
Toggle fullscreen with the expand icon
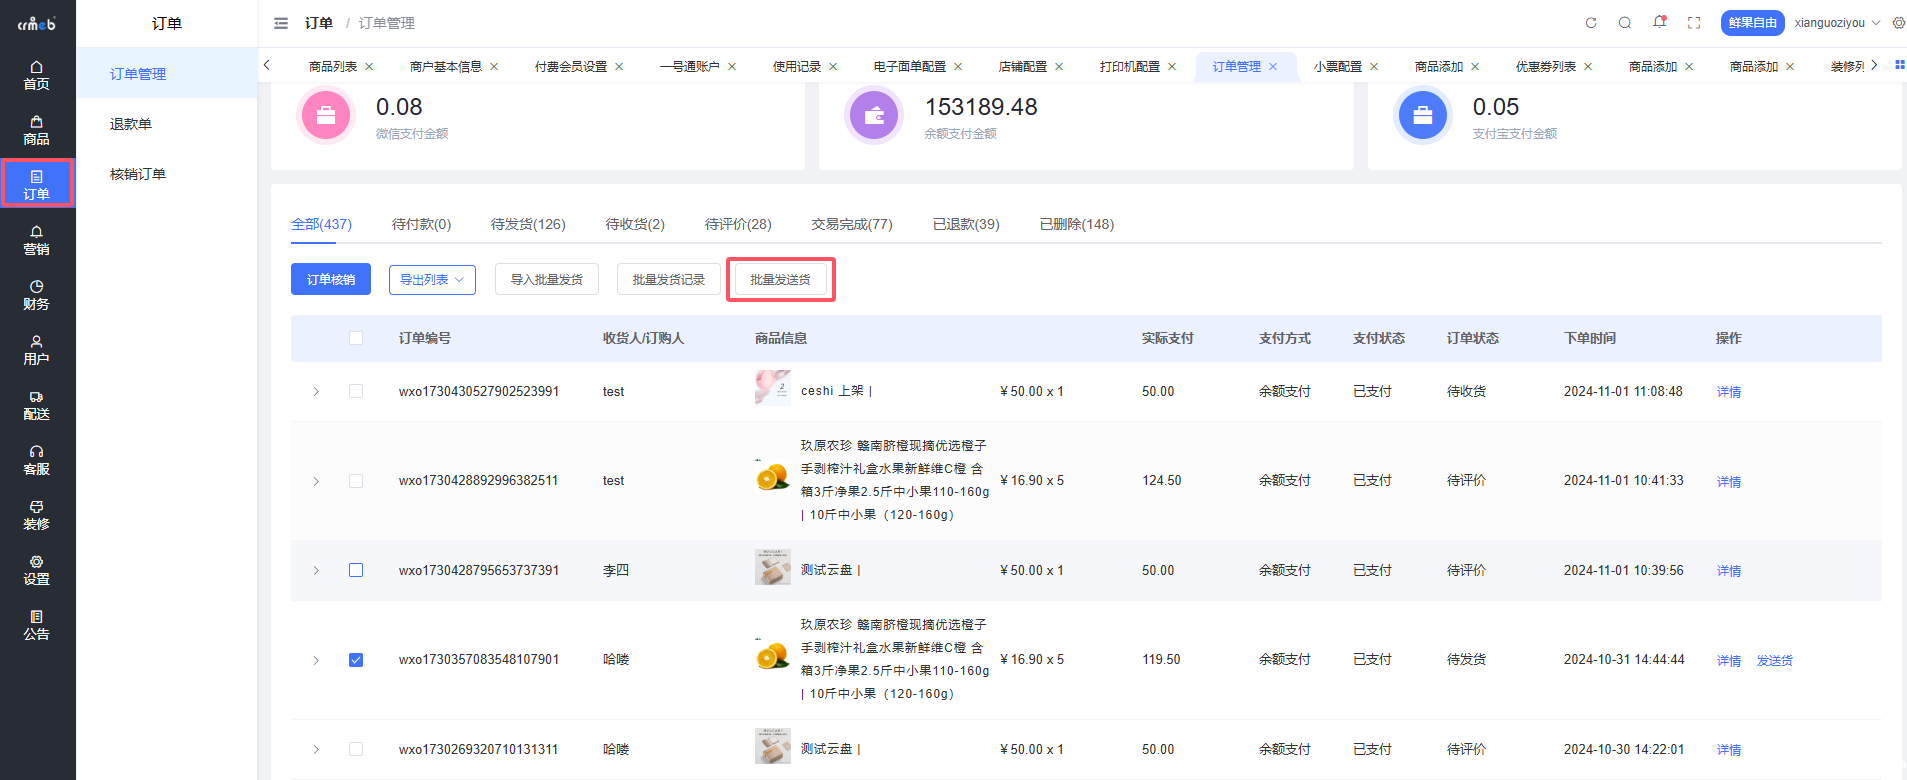[1694, 23]
